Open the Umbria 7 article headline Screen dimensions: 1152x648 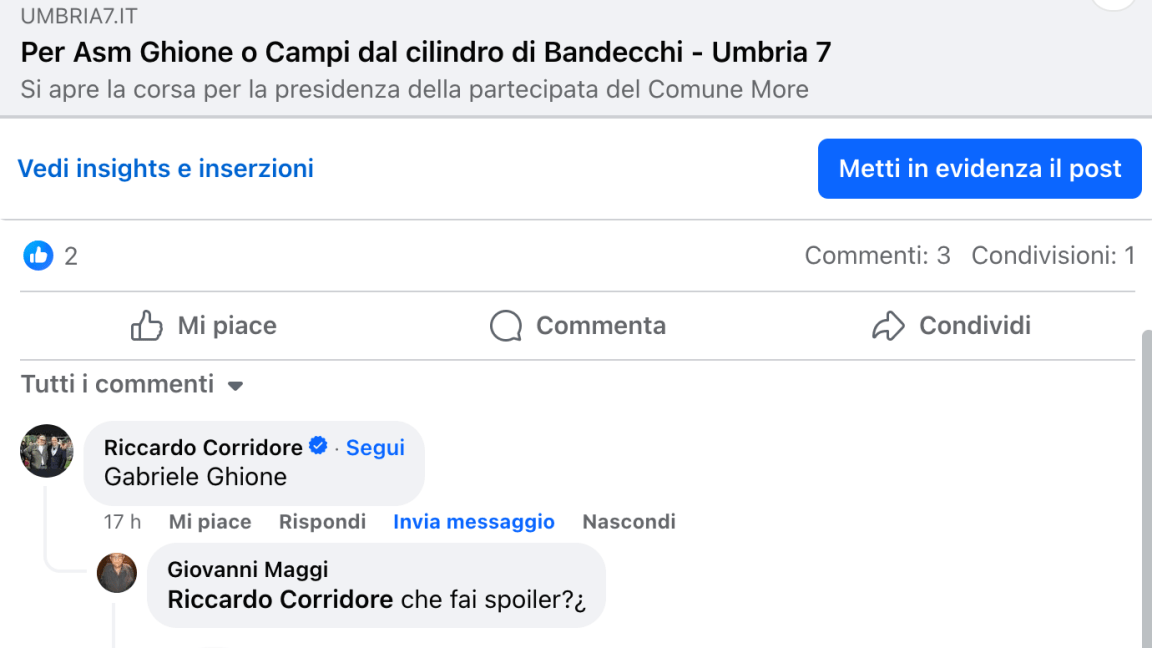(x=426, y=52)
